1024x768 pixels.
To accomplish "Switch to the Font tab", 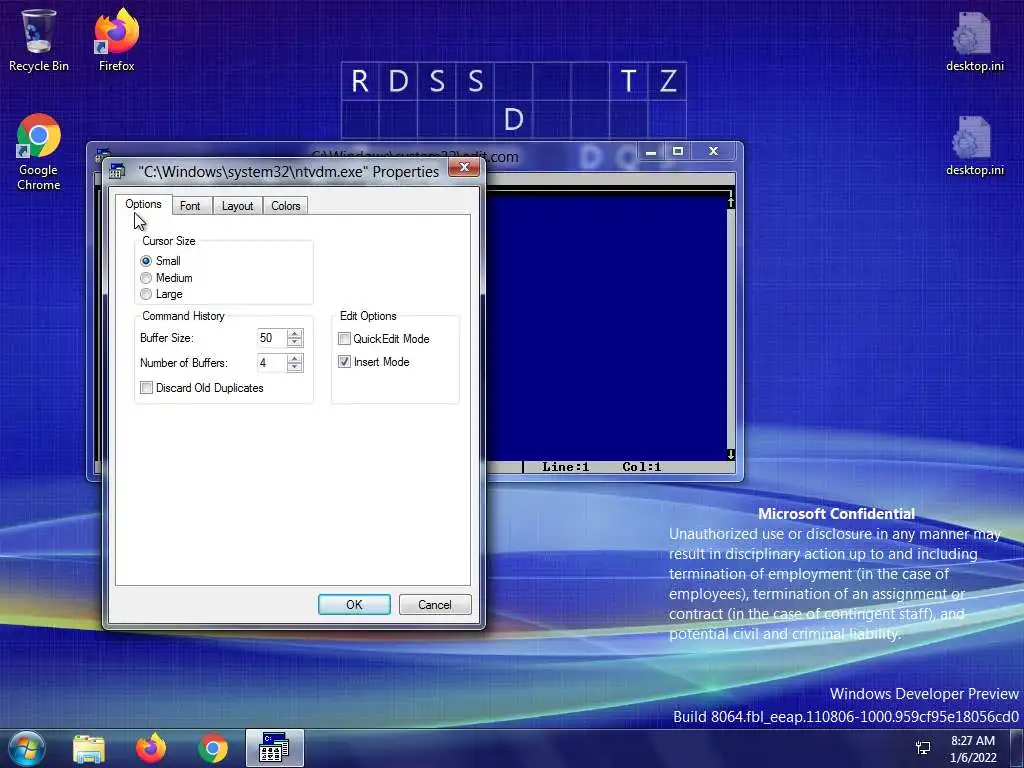I will tap(190, 206).
